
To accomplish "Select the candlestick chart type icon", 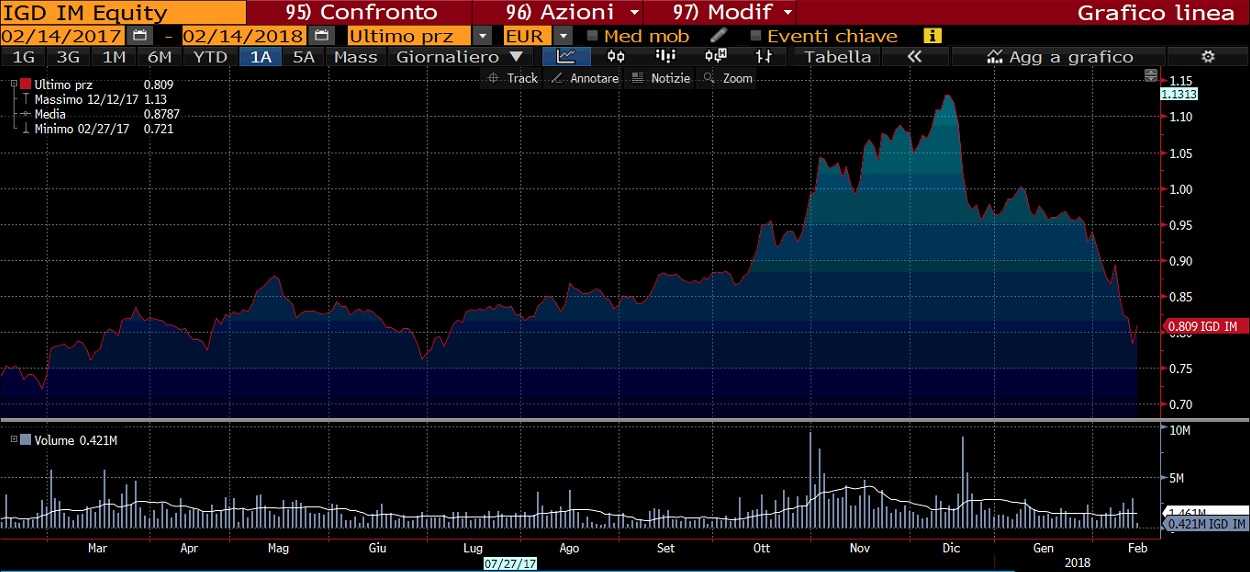I will 617,56.
